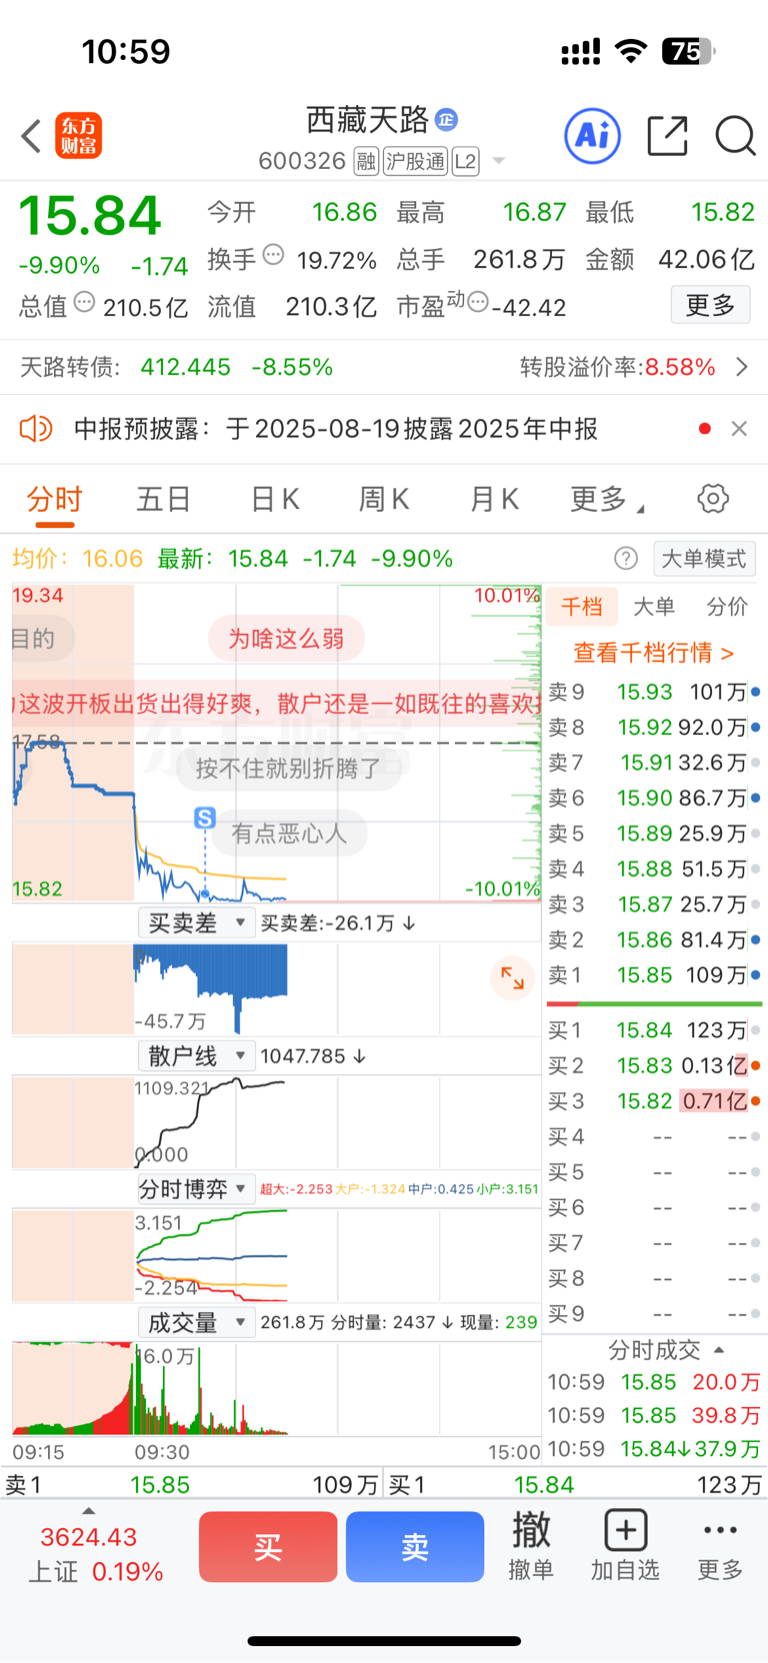The image size is (768, 1663).
Task: Select the 卖9 15.93 order row
Action: 655,692
